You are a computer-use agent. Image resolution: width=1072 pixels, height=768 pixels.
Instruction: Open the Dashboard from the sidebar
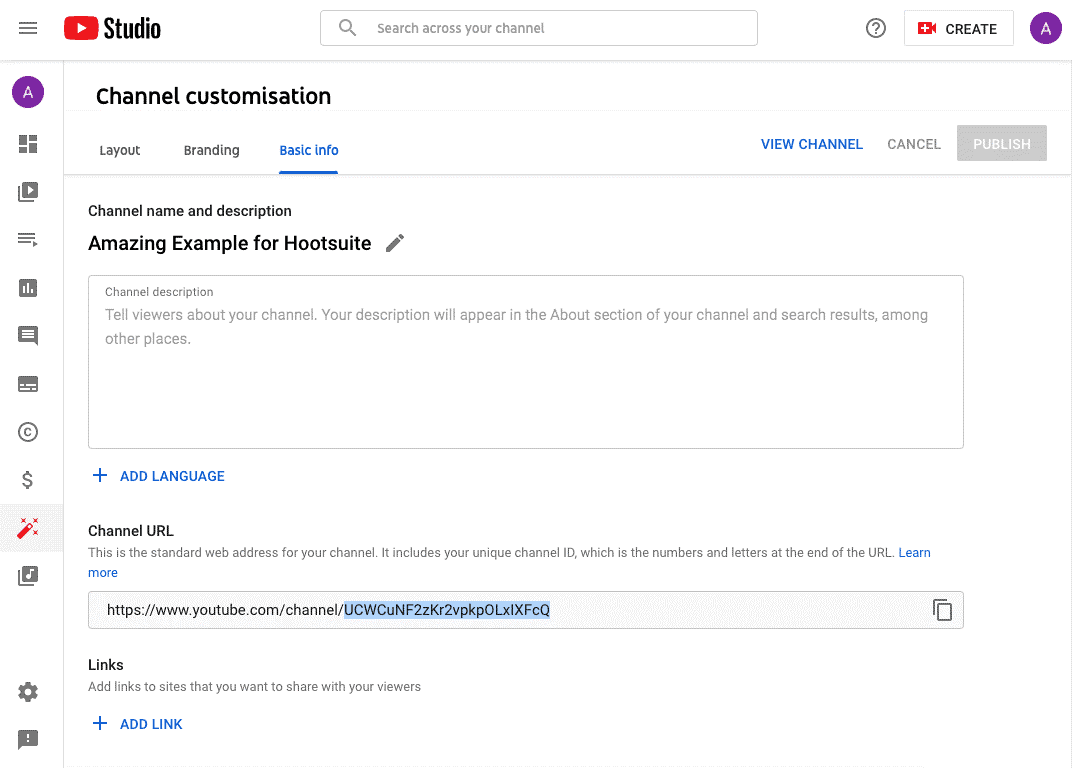click(x=28, y=144)
